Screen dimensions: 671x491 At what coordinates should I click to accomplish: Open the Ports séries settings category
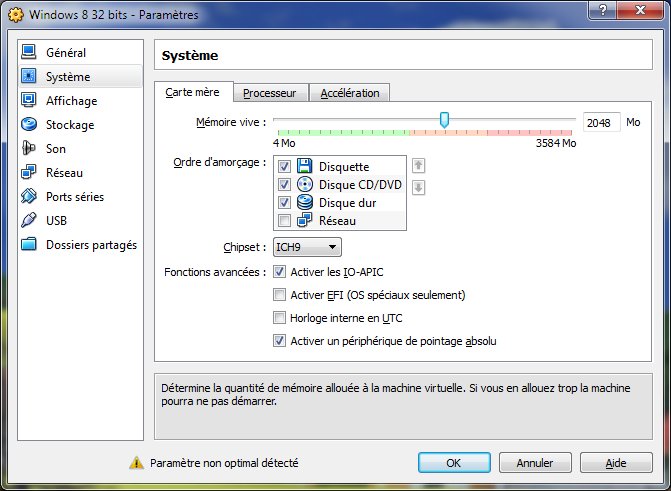[80, 196]
